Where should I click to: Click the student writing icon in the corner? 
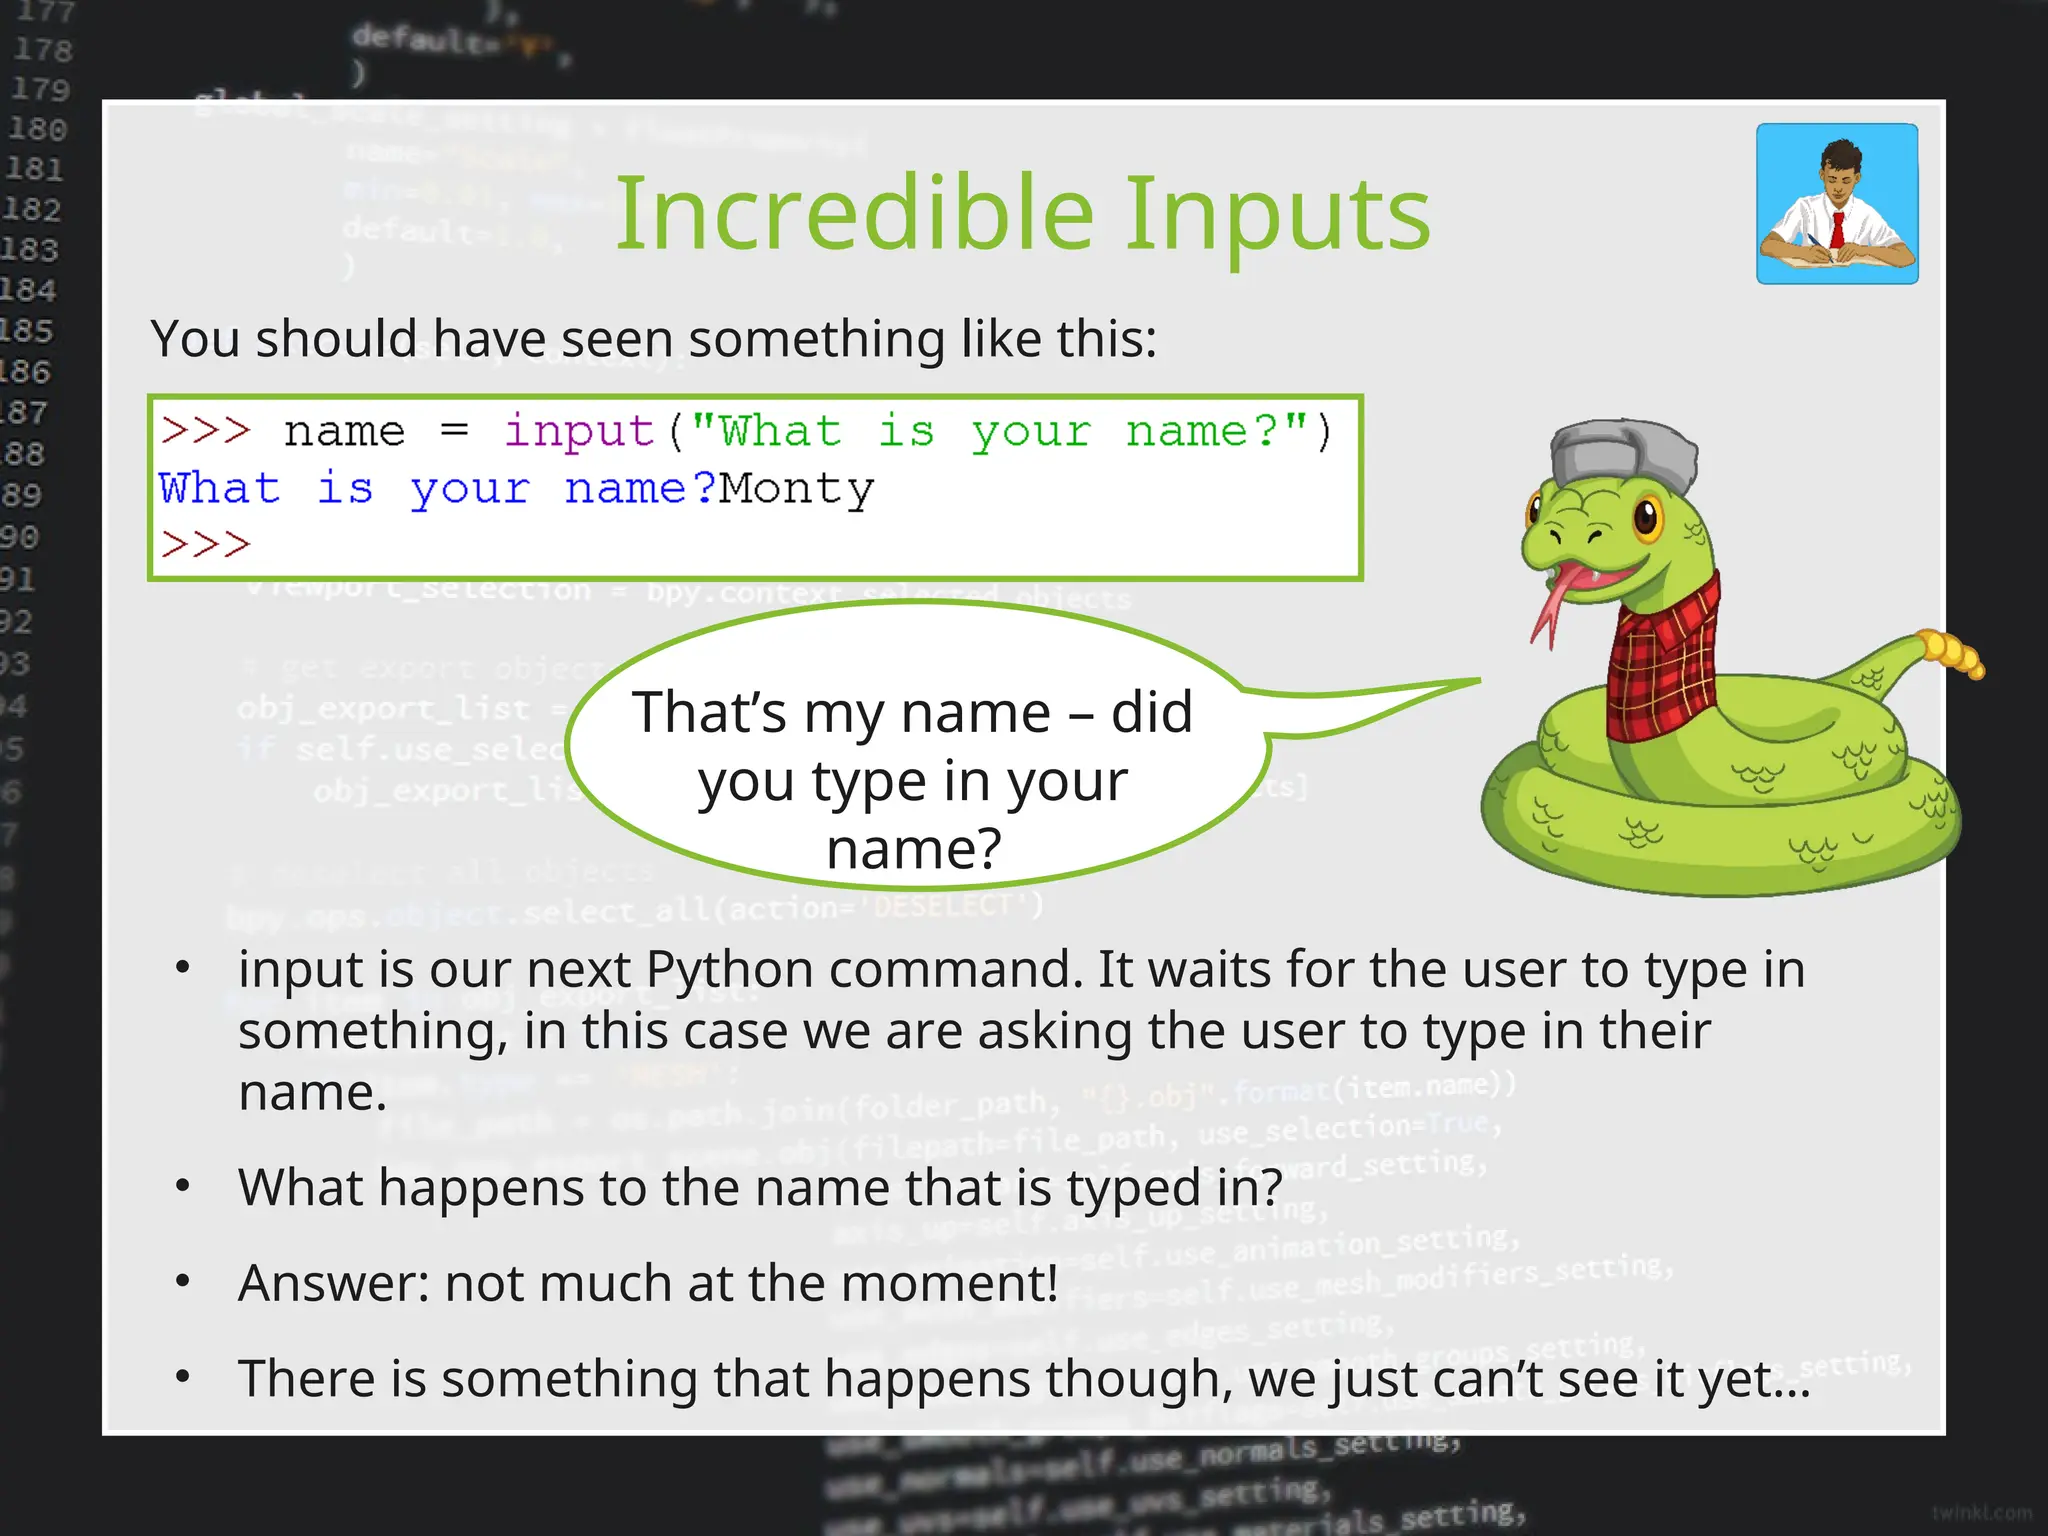(1837, 204)
